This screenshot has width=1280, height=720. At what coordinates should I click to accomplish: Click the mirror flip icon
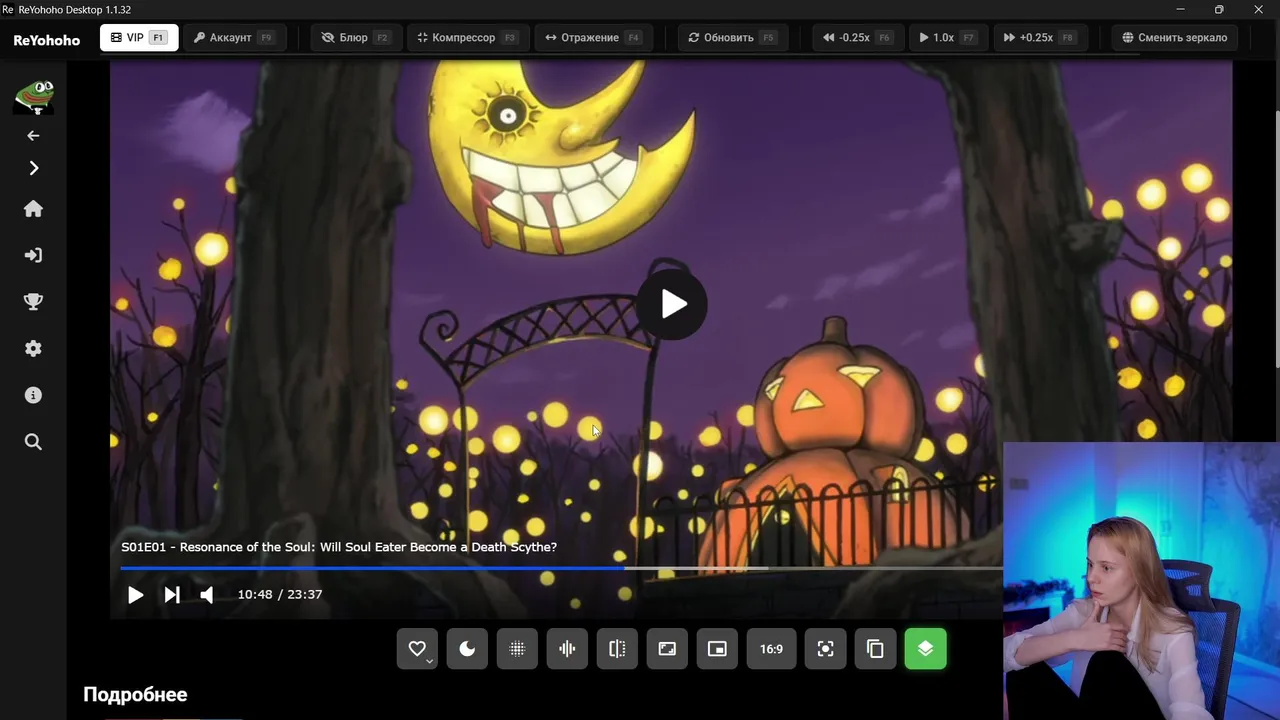(617, 649)
